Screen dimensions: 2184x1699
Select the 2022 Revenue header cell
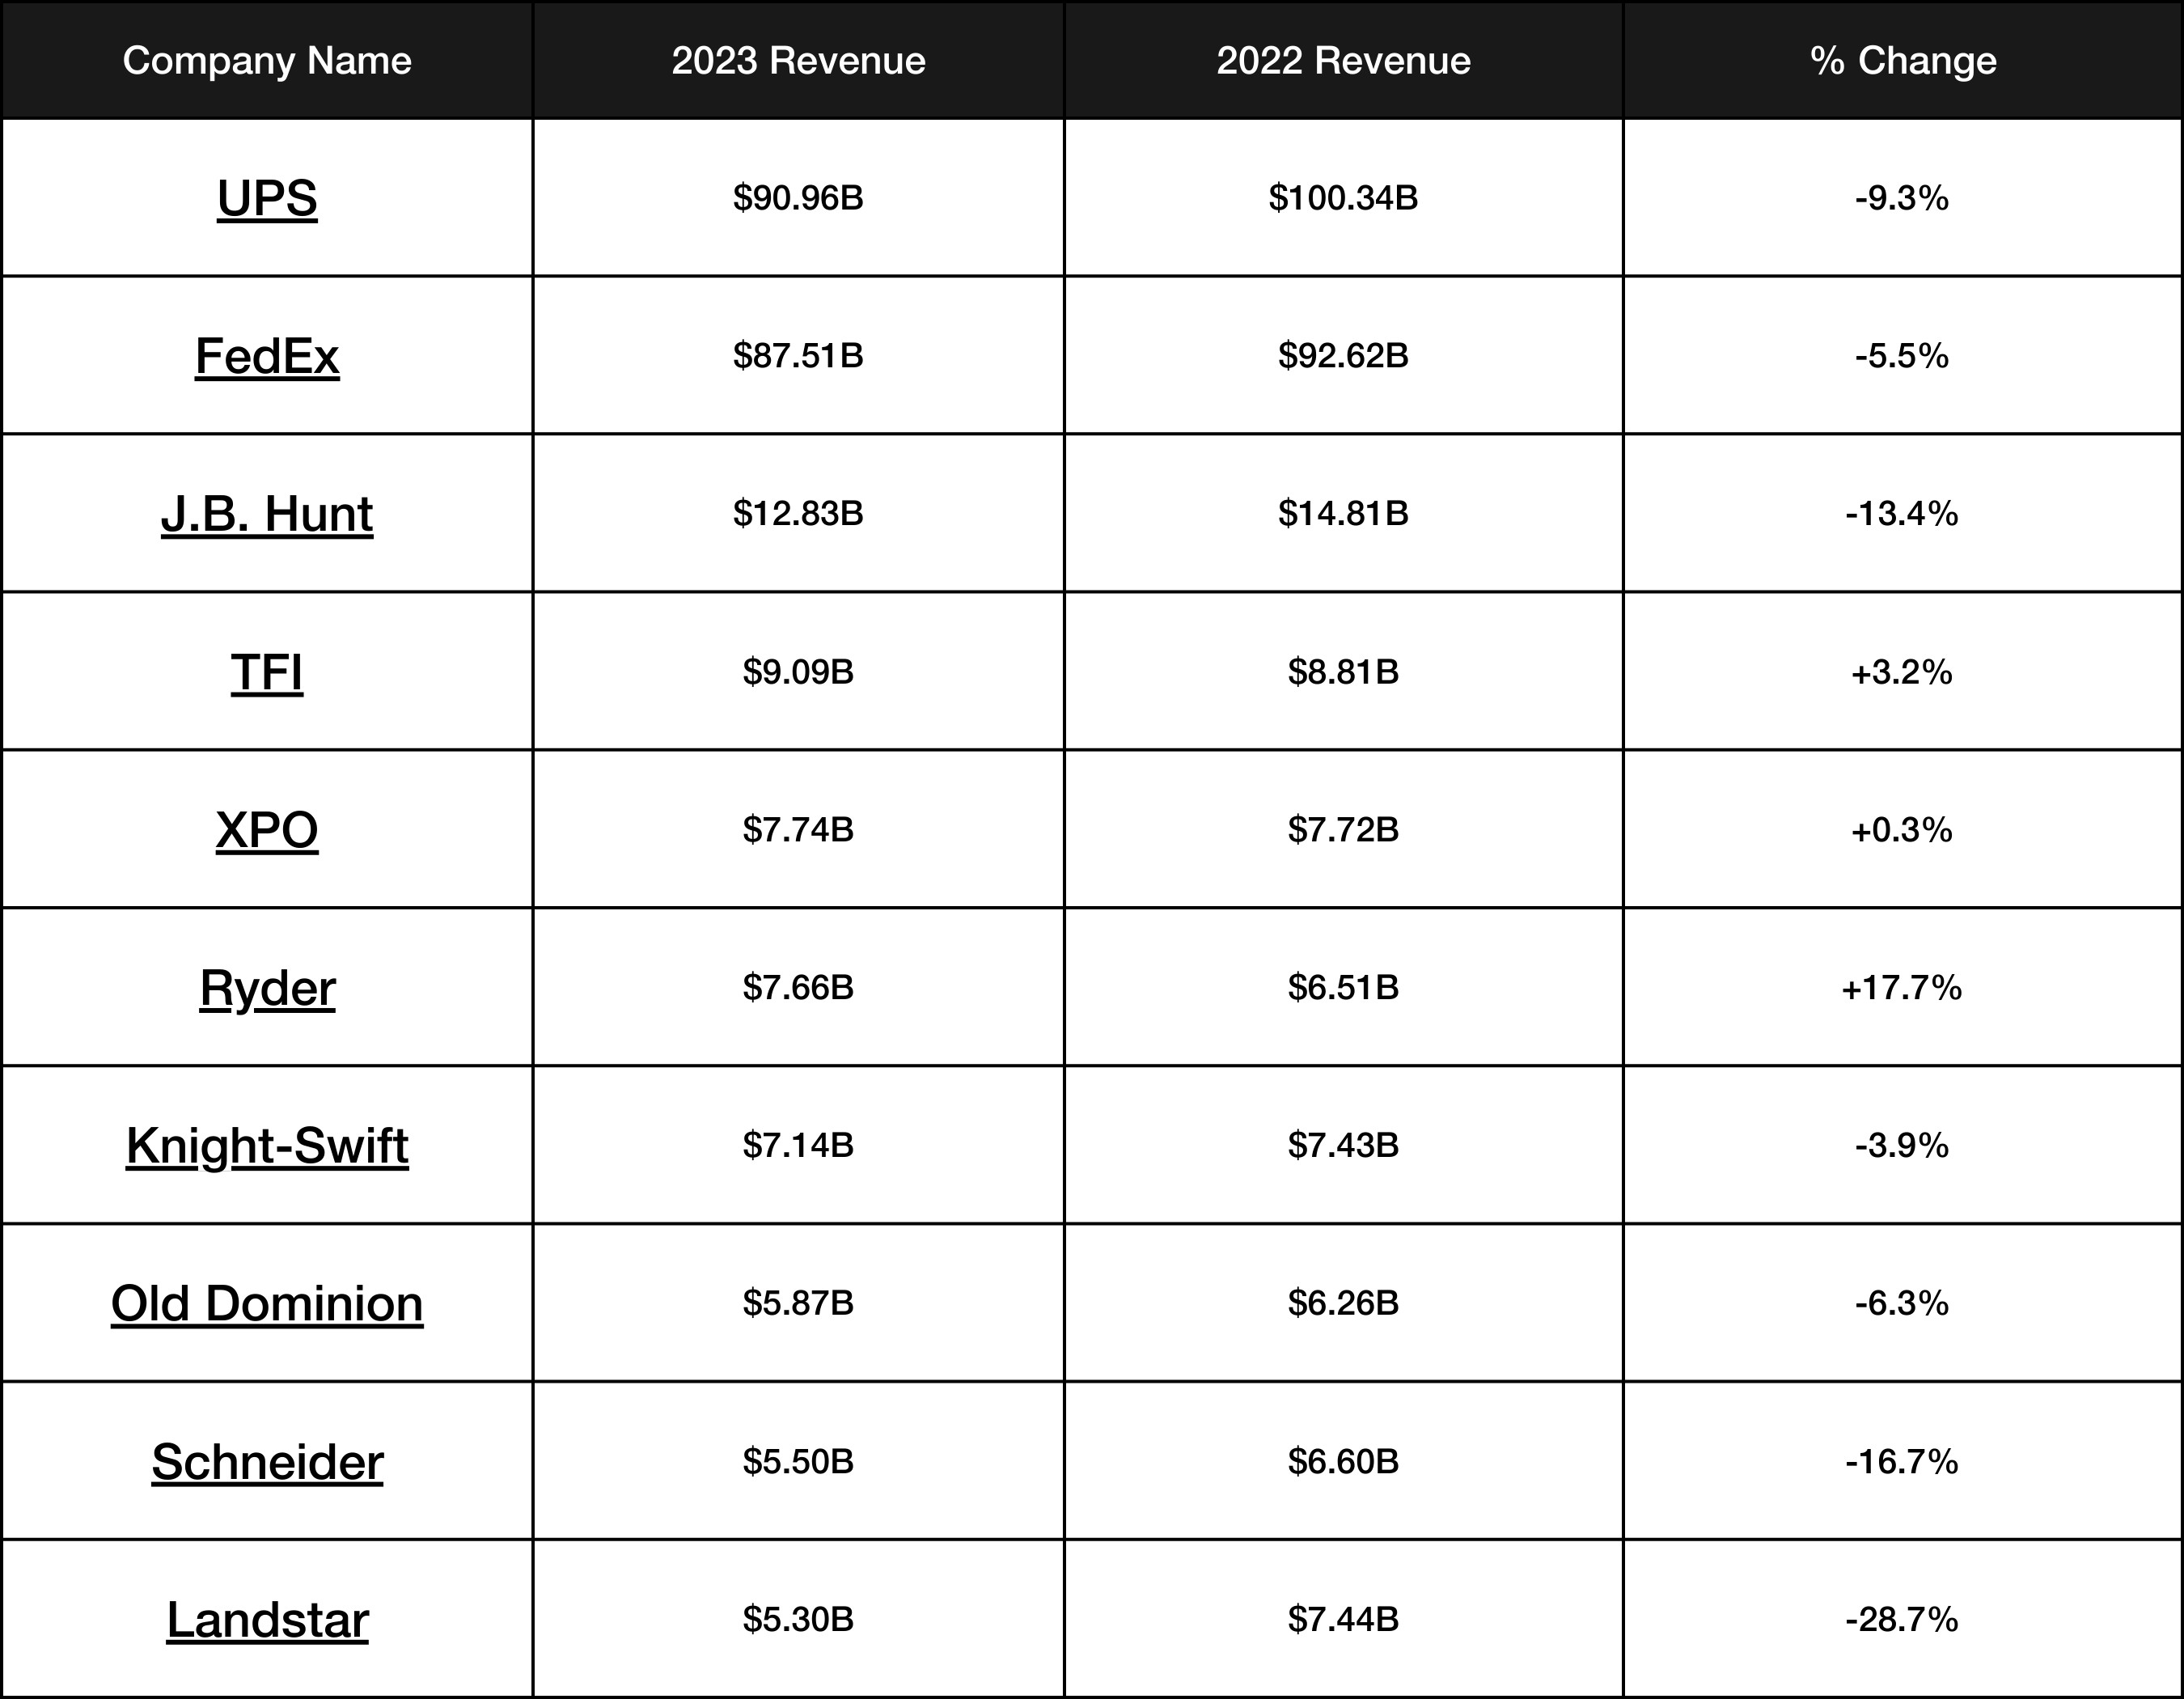1343,61
